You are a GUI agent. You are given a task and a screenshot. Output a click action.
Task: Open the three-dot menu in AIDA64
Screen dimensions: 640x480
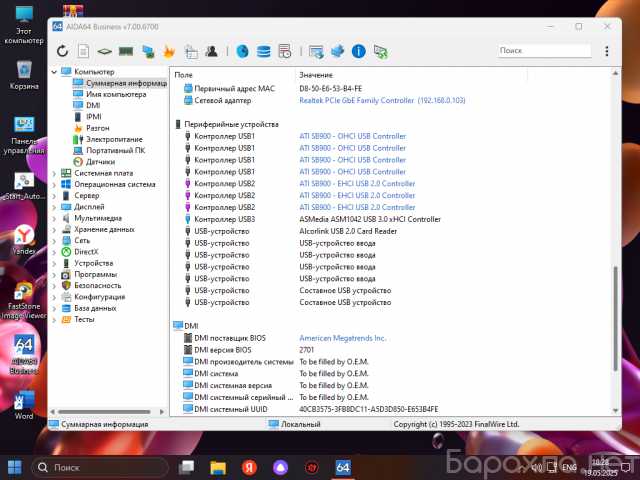607,51
